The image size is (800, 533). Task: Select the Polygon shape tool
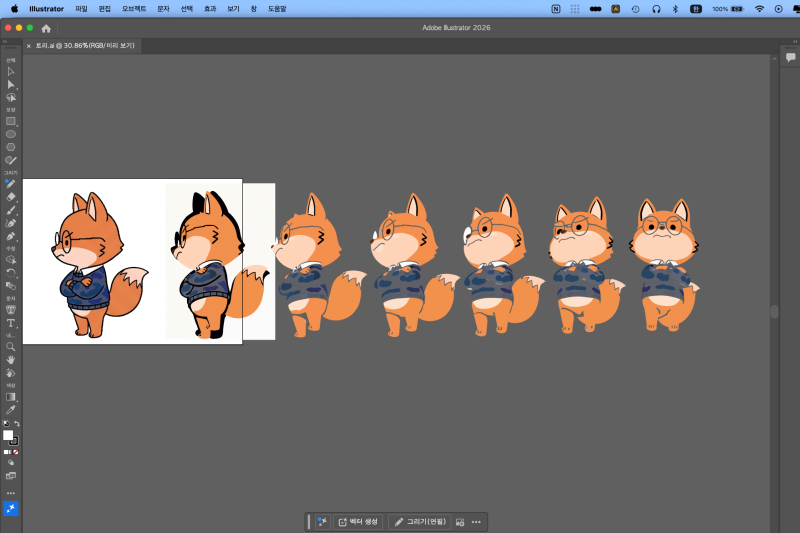click(11, 147)
